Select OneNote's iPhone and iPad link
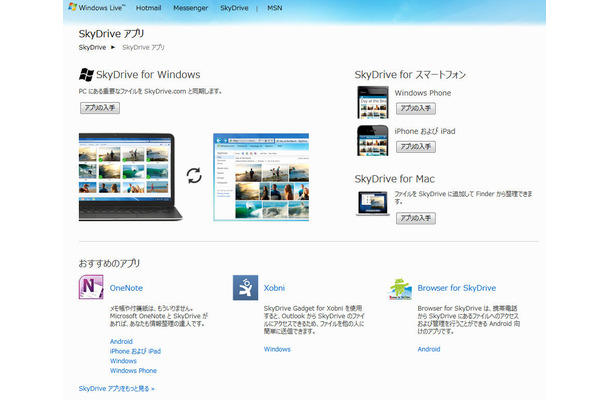This screenshot has width=610, height=400. tap(135, 351)
